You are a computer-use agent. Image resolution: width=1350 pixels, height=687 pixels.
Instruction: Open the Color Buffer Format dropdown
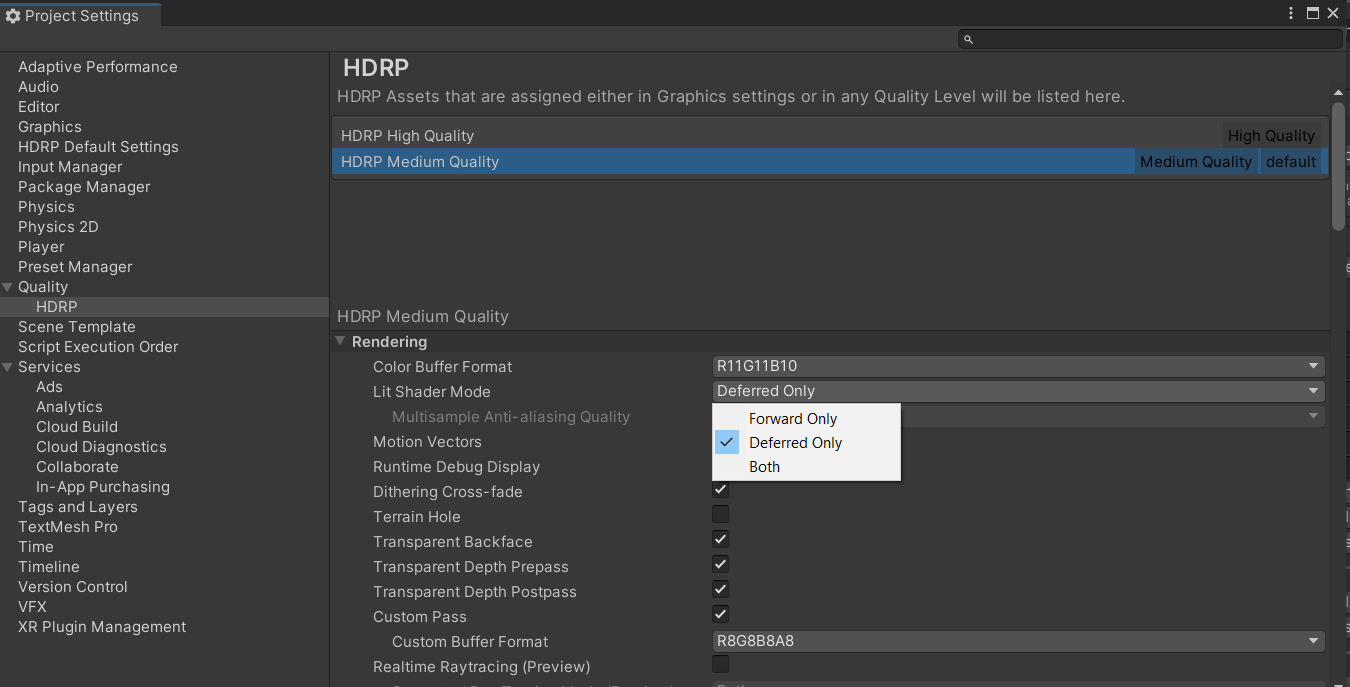1018,366
